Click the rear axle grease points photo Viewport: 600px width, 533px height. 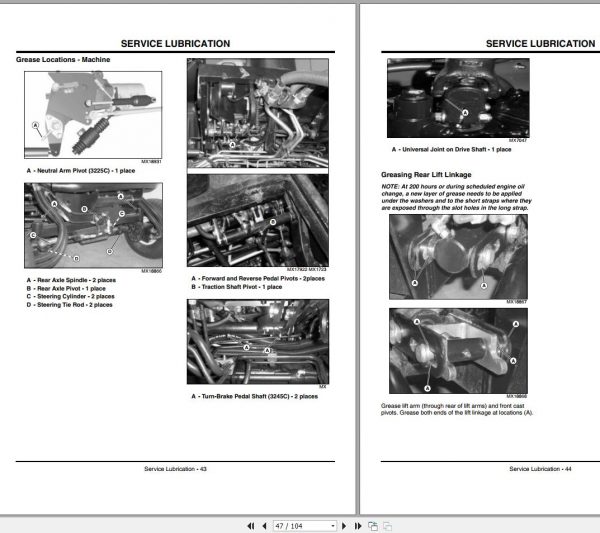tap(93, 225)
